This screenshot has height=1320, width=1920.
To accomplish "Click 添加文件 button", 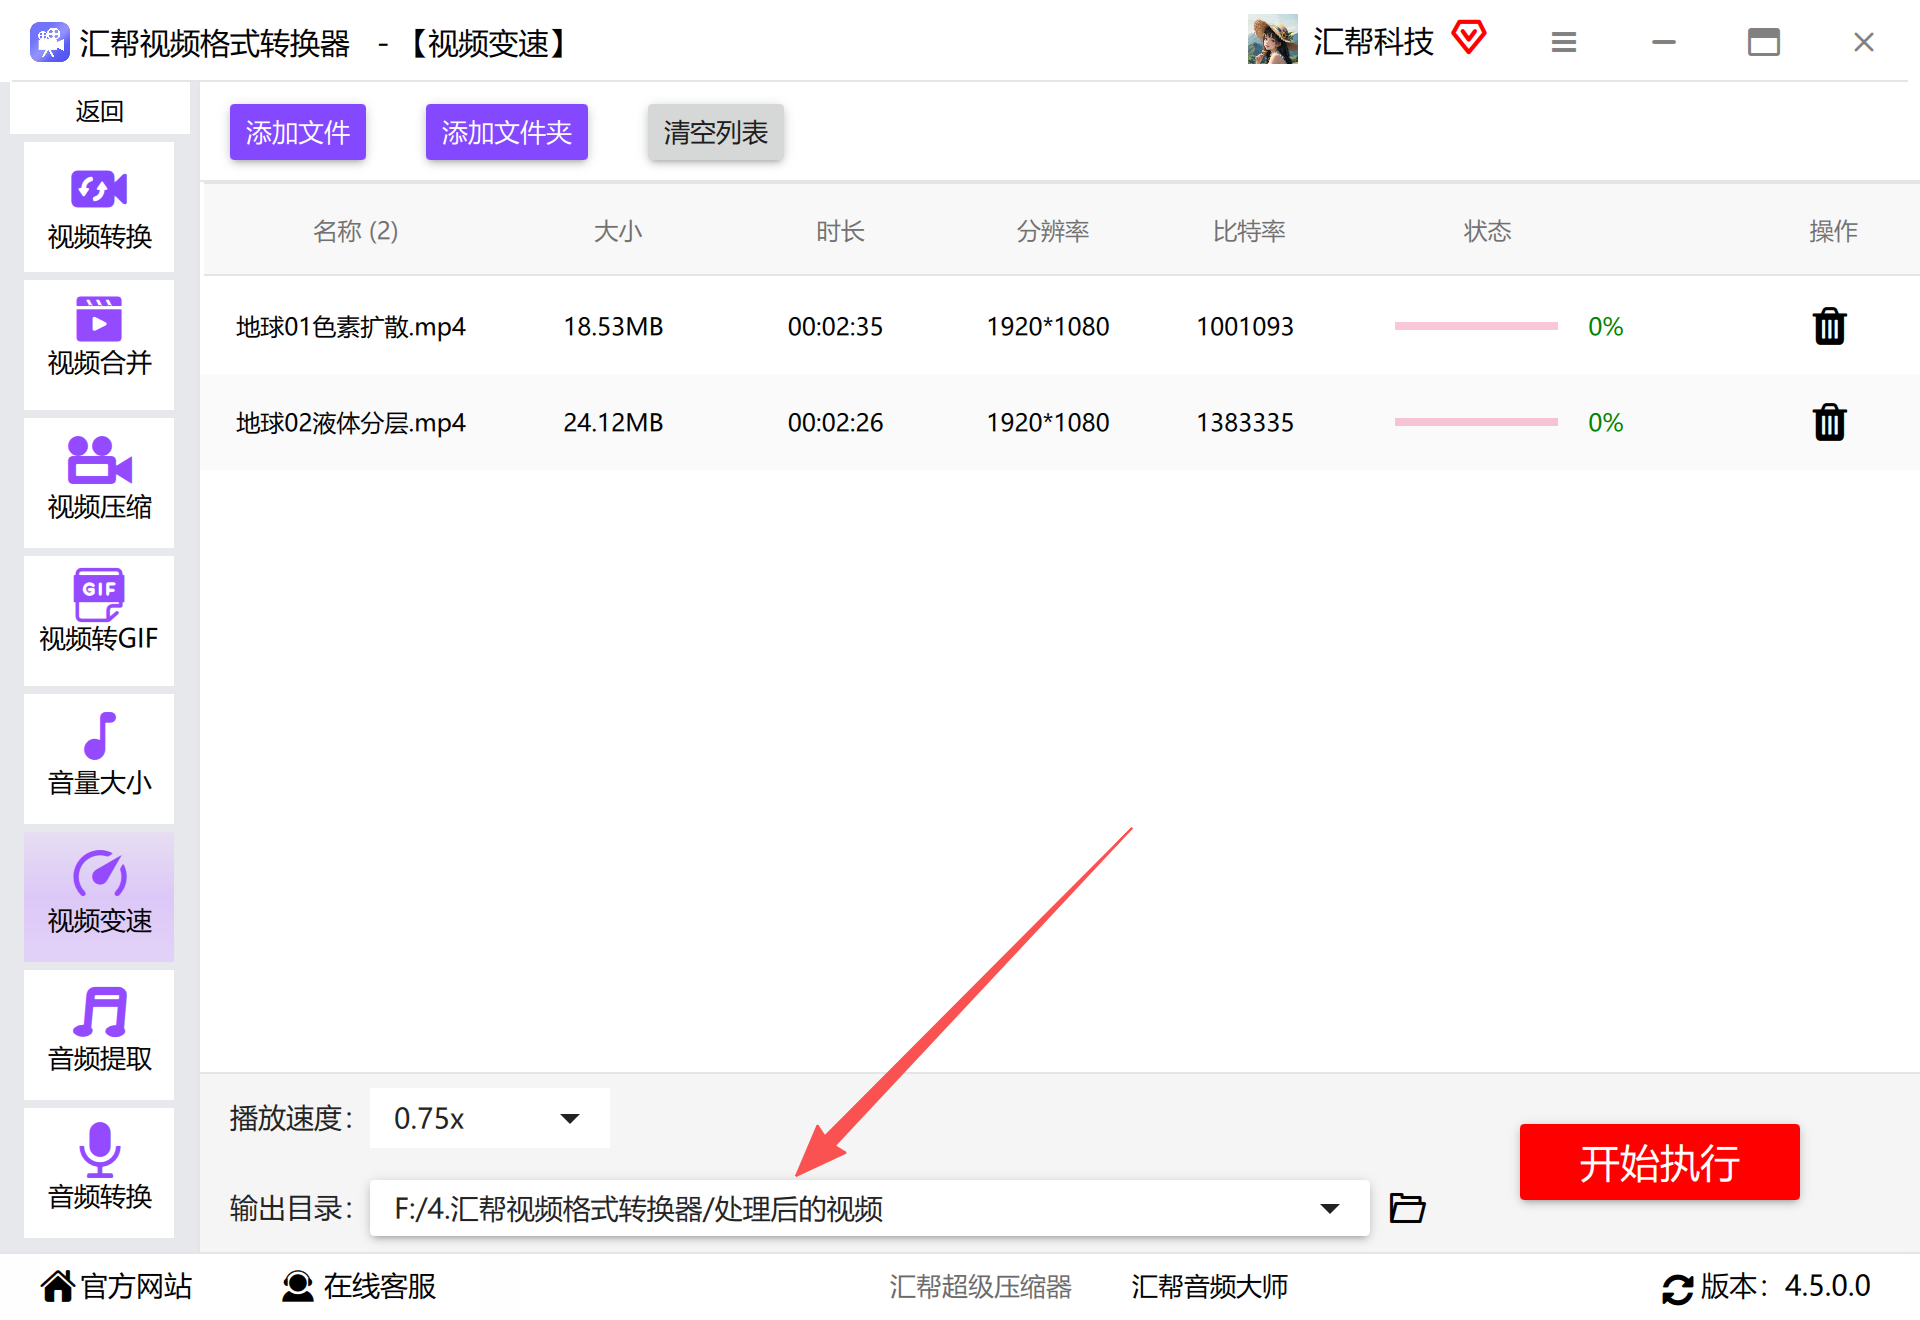I will click(298, 132).
